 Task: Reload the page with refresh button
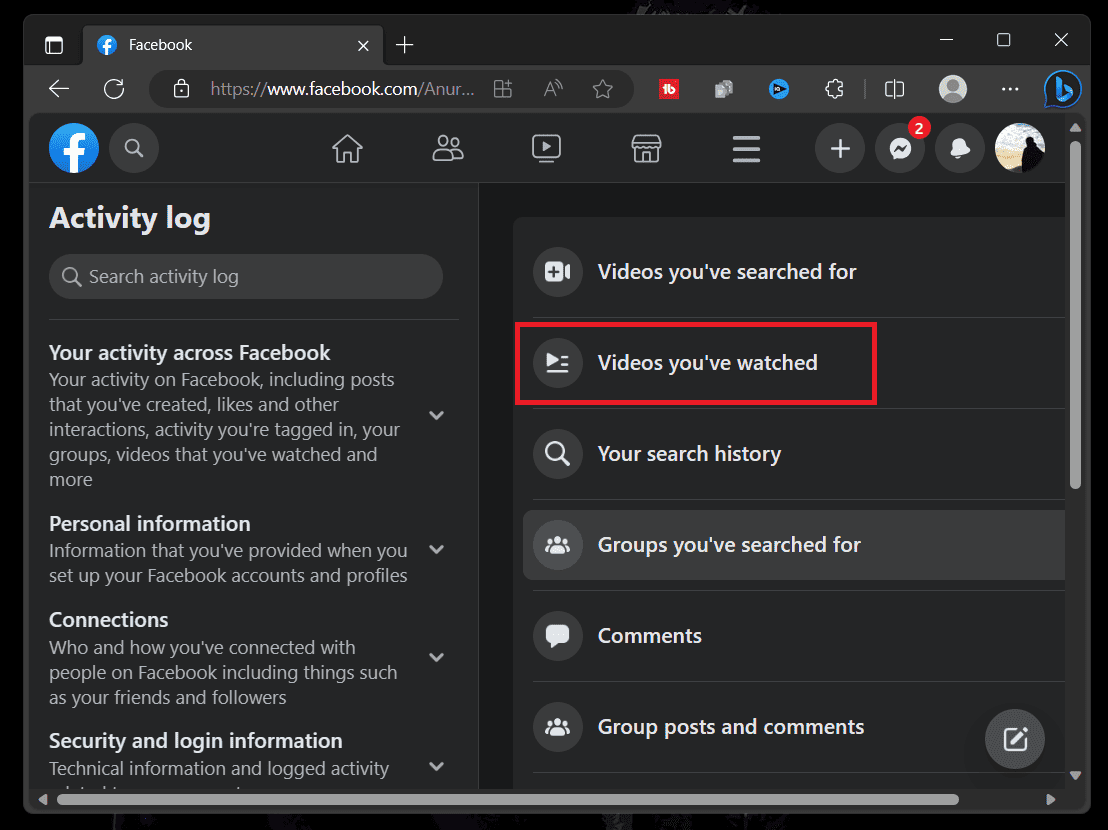coord(114,89)
